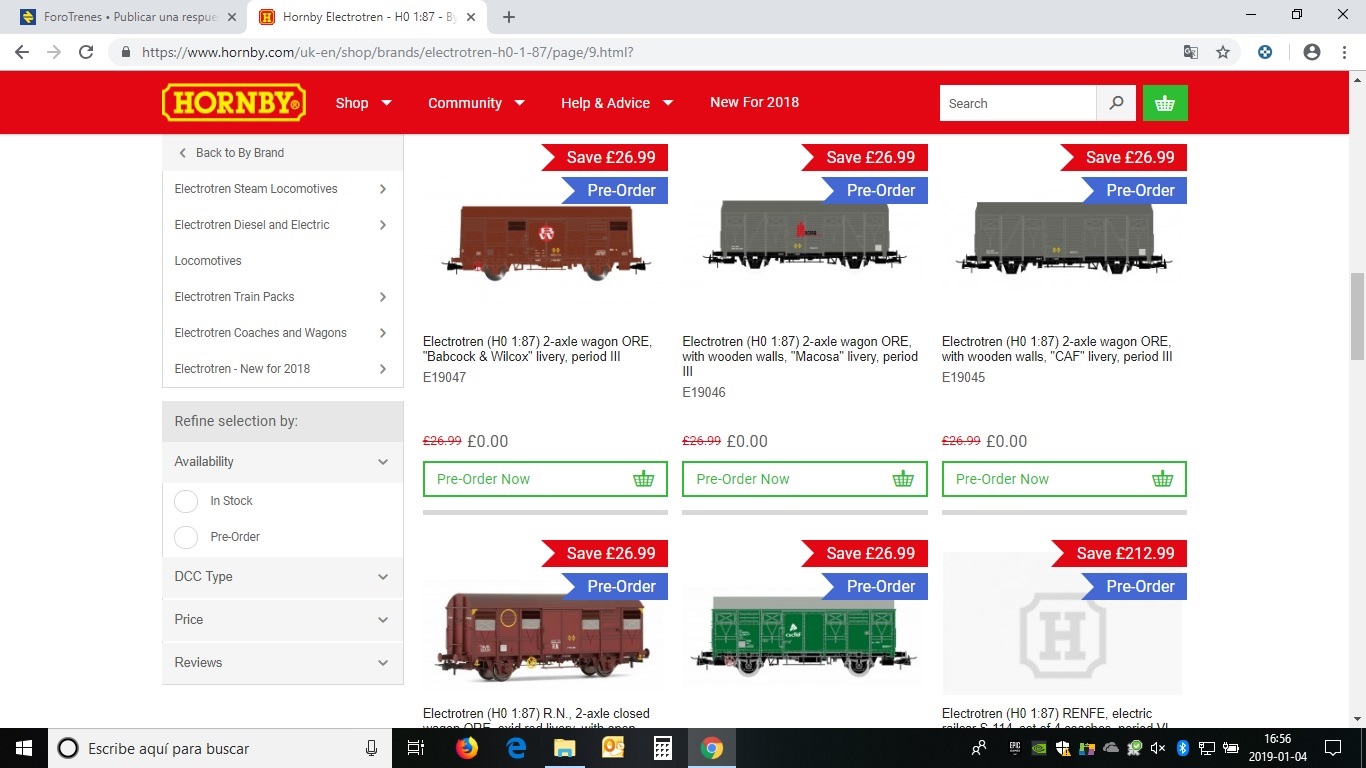Expand Electrotren Steam Locomotives category
The image size is (1366, 768).
[x=282, y=189]
